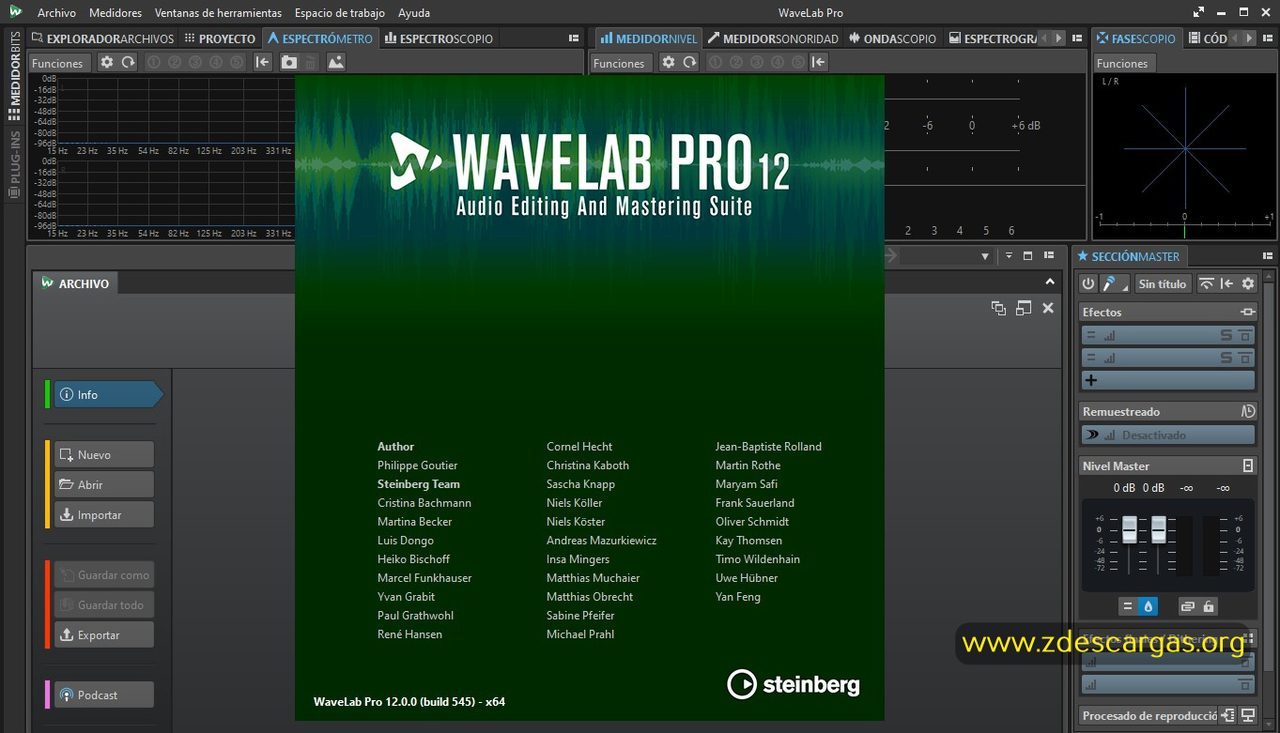The width and height of the screenshot is (1280, 733).
Task: Adjust the left master level fader
Action: (x=1129, y=530)
